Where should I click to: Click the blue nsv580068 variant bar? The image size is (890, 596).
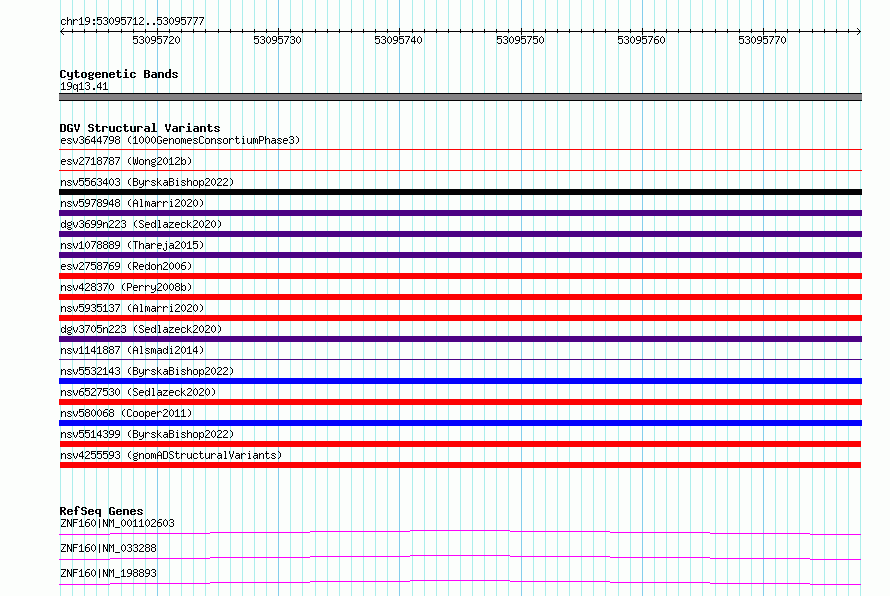click(460, 423)
